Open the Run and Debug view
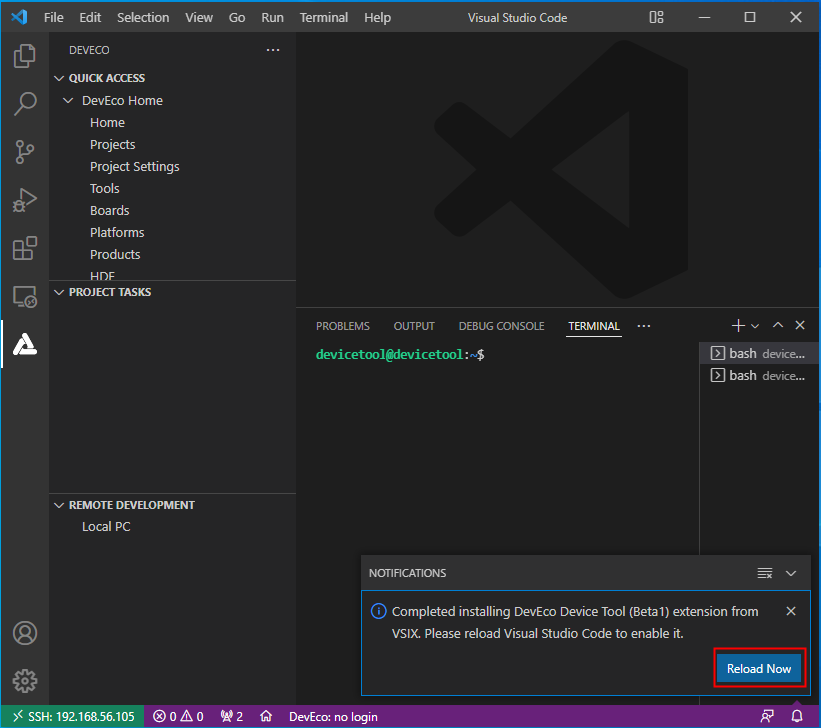 pos(25,200)
